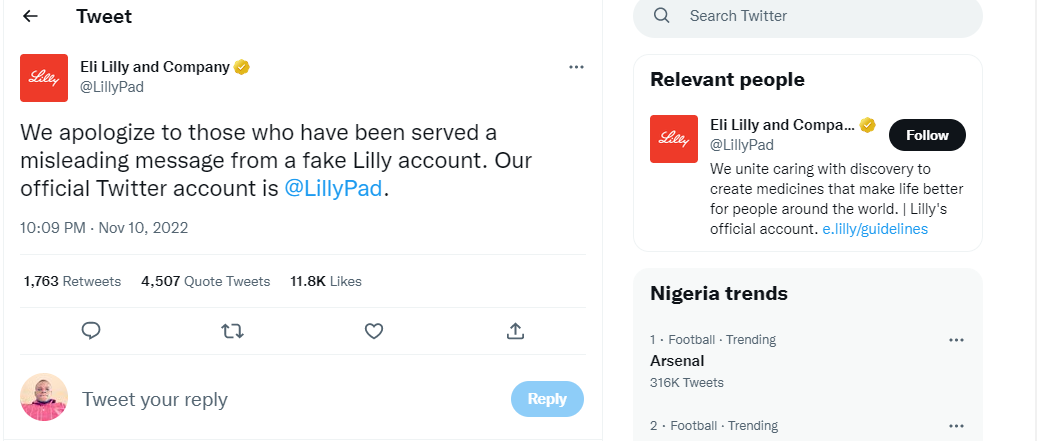Click the share upload icon
Image resolution: width=1037 pixels, height=441 pixels.
click(515, 330)
